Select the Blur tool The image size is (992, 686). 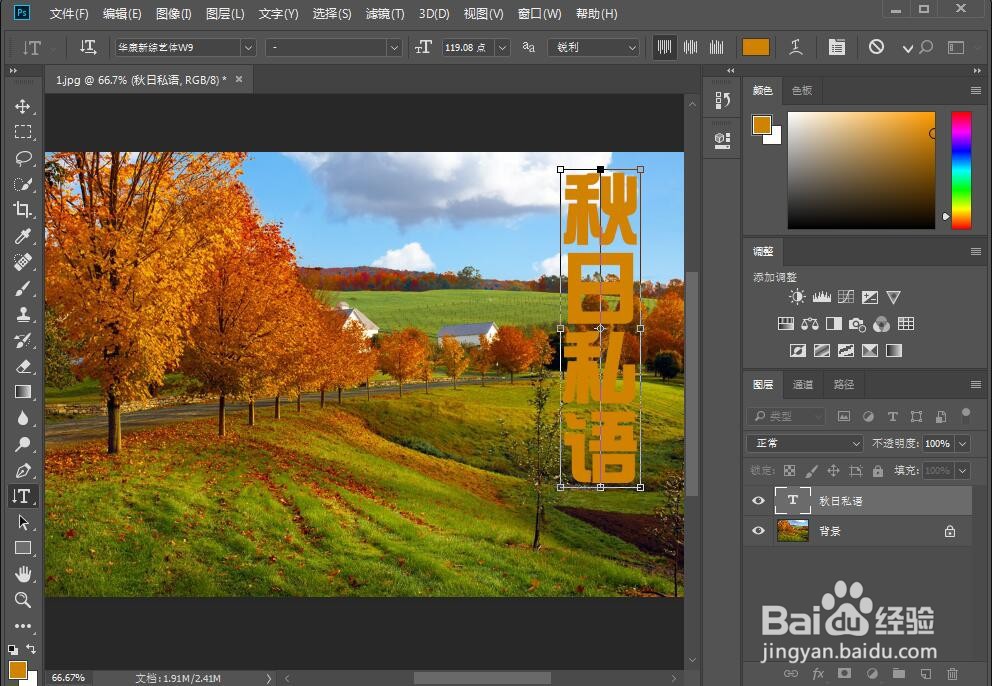23,418
